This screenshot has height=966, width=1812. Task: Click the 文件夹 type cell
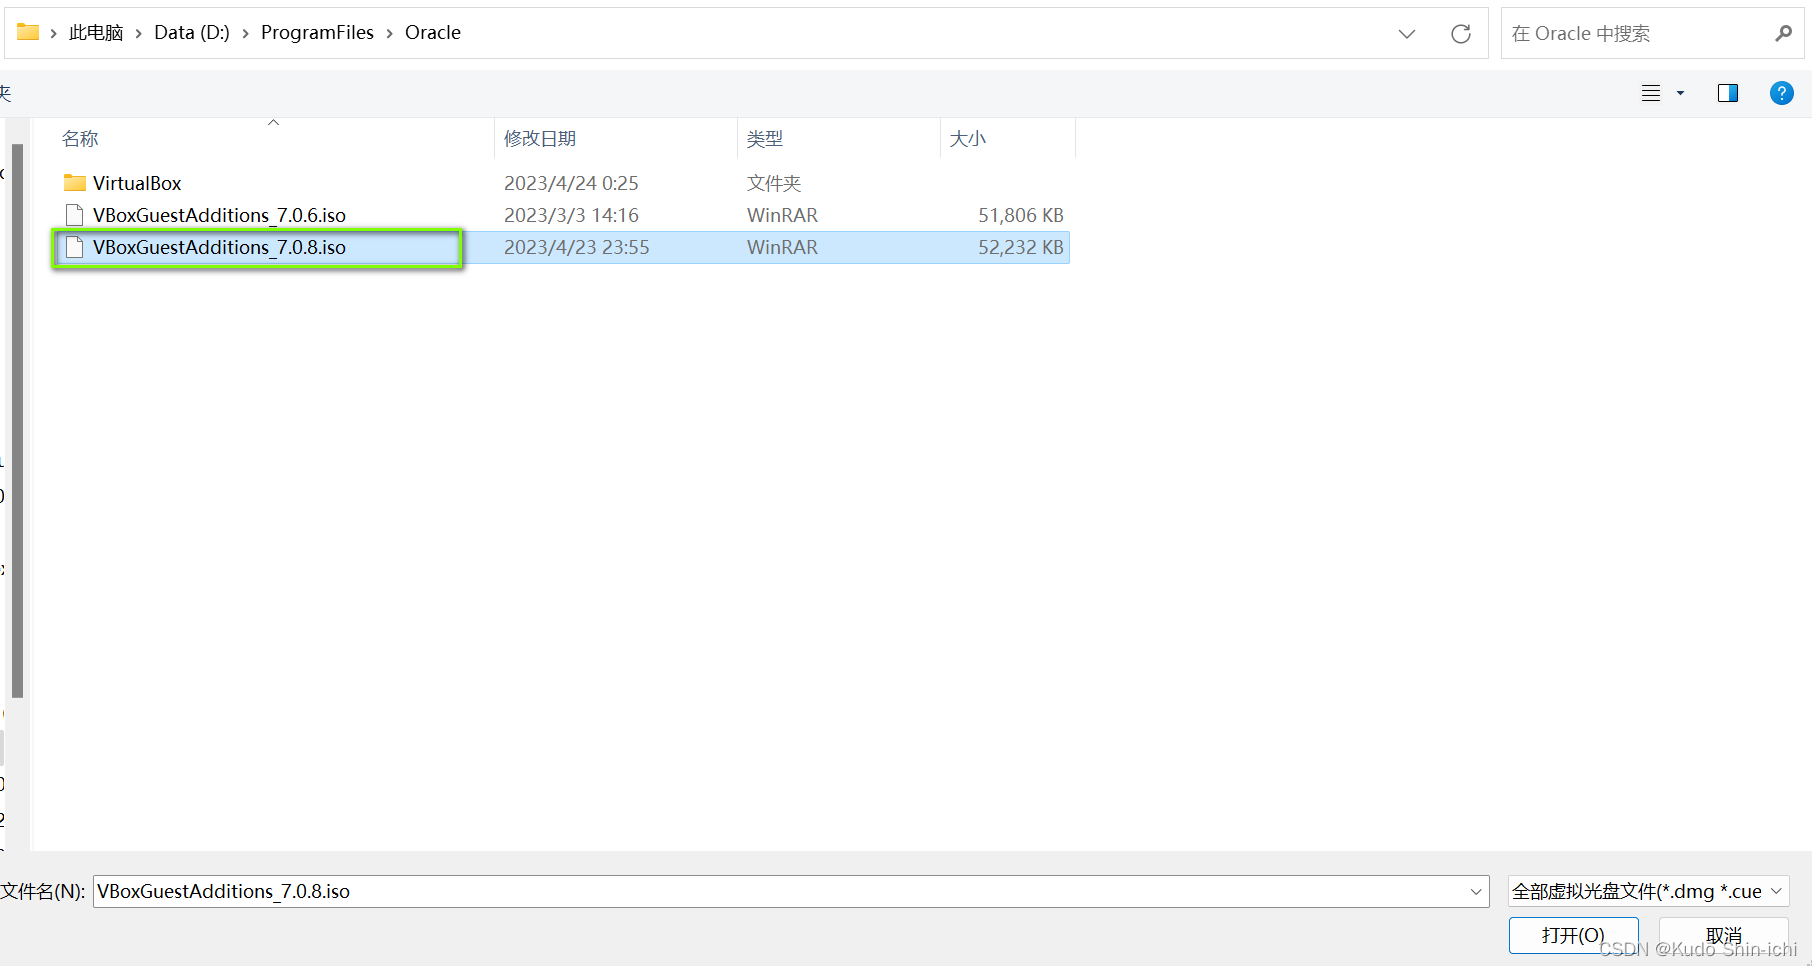774,183
